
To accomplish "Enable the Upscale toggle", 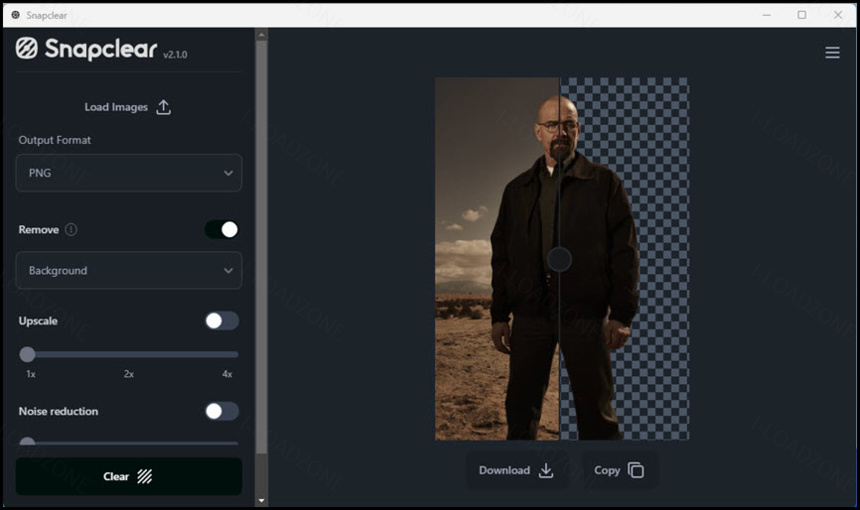I will coord(222,321).
